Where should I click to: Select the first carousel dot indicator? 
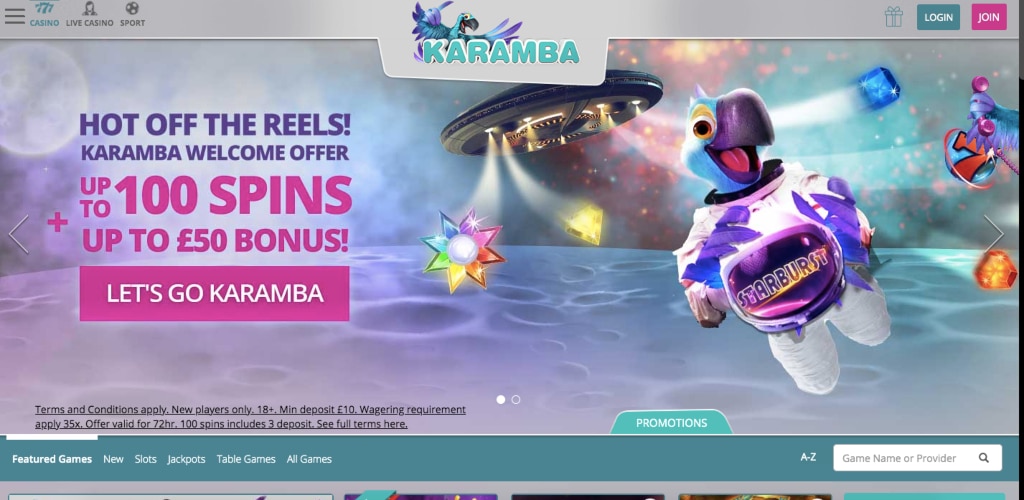(501, 399)
